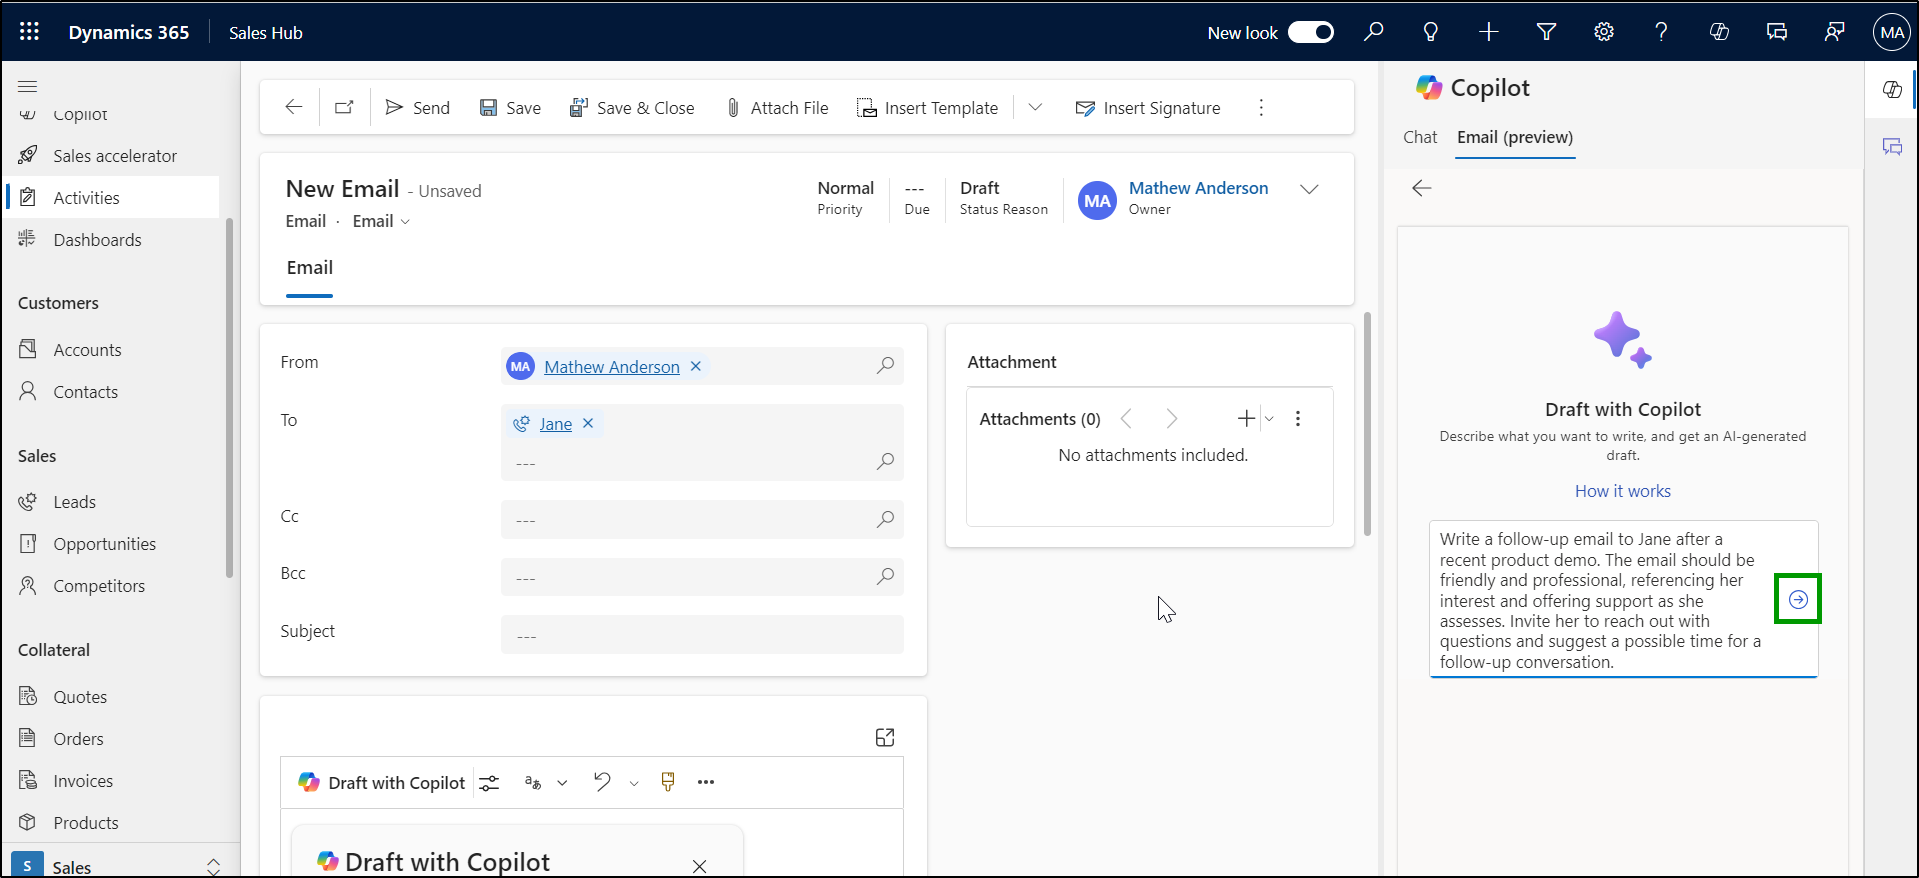Close the Draft with Copilot card
The image size is (1919, 878).
click(700, 866)
